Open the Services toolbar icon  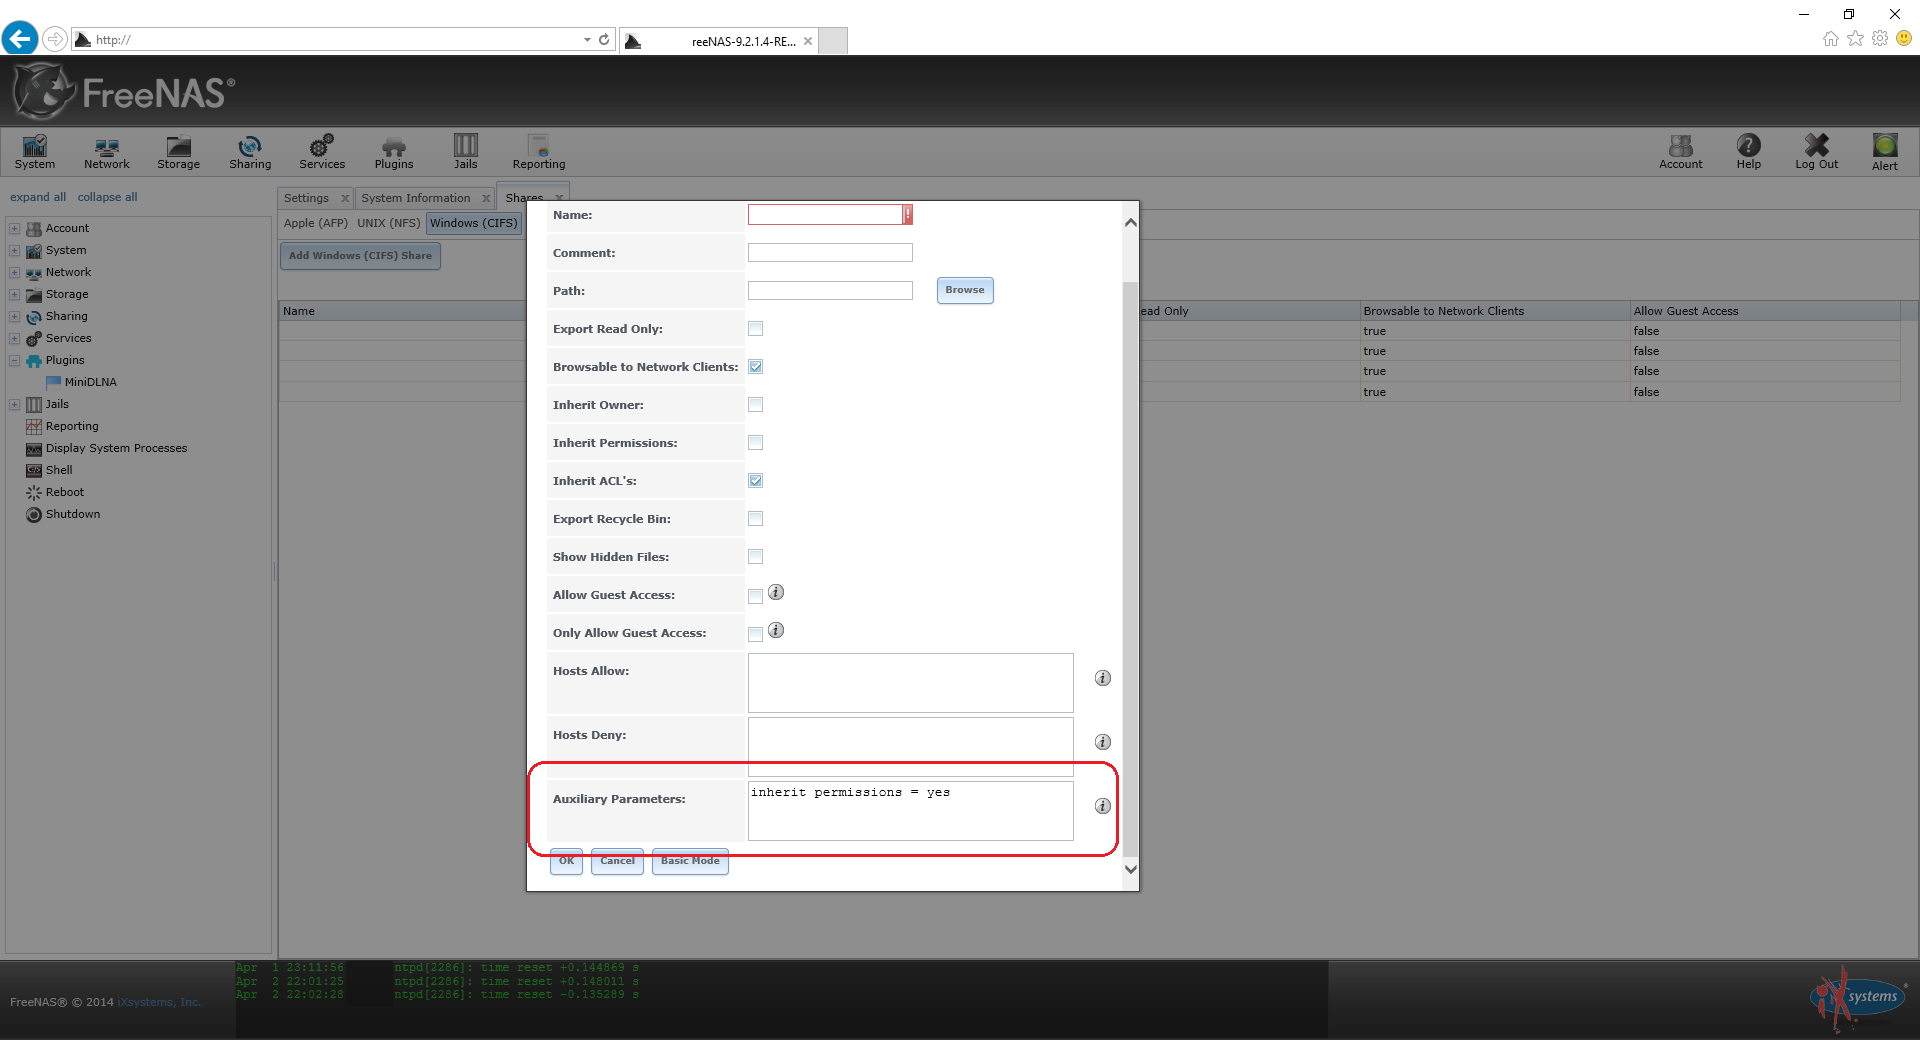coord(322,152)
